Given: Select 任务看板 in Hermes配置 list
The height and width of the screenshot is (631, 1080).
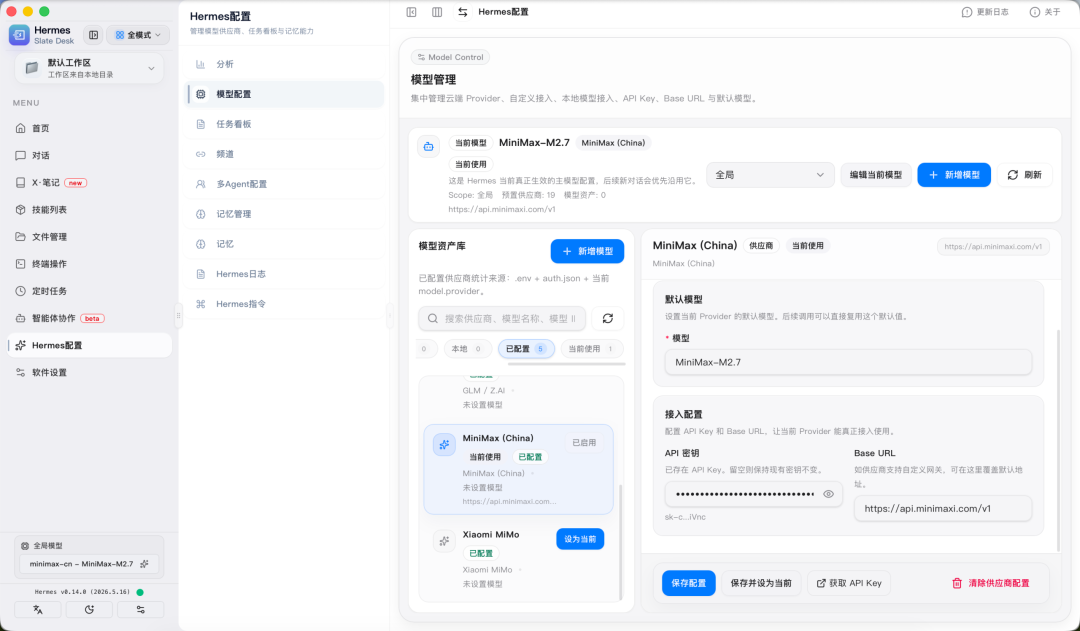Looking at the screenshot, I should click(x=285, y=124).
